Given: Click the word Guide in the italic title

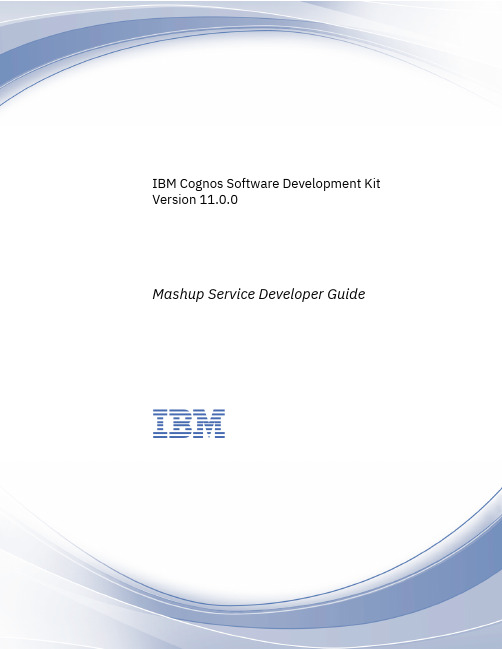Looking at the screenshot, I should 346,294.
